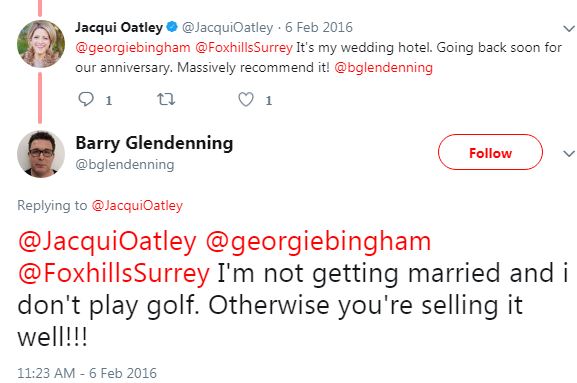Screen dimensions: 577x383
Task: Open Barry Glendenning's profile photo
Action: tap(40, 154)
